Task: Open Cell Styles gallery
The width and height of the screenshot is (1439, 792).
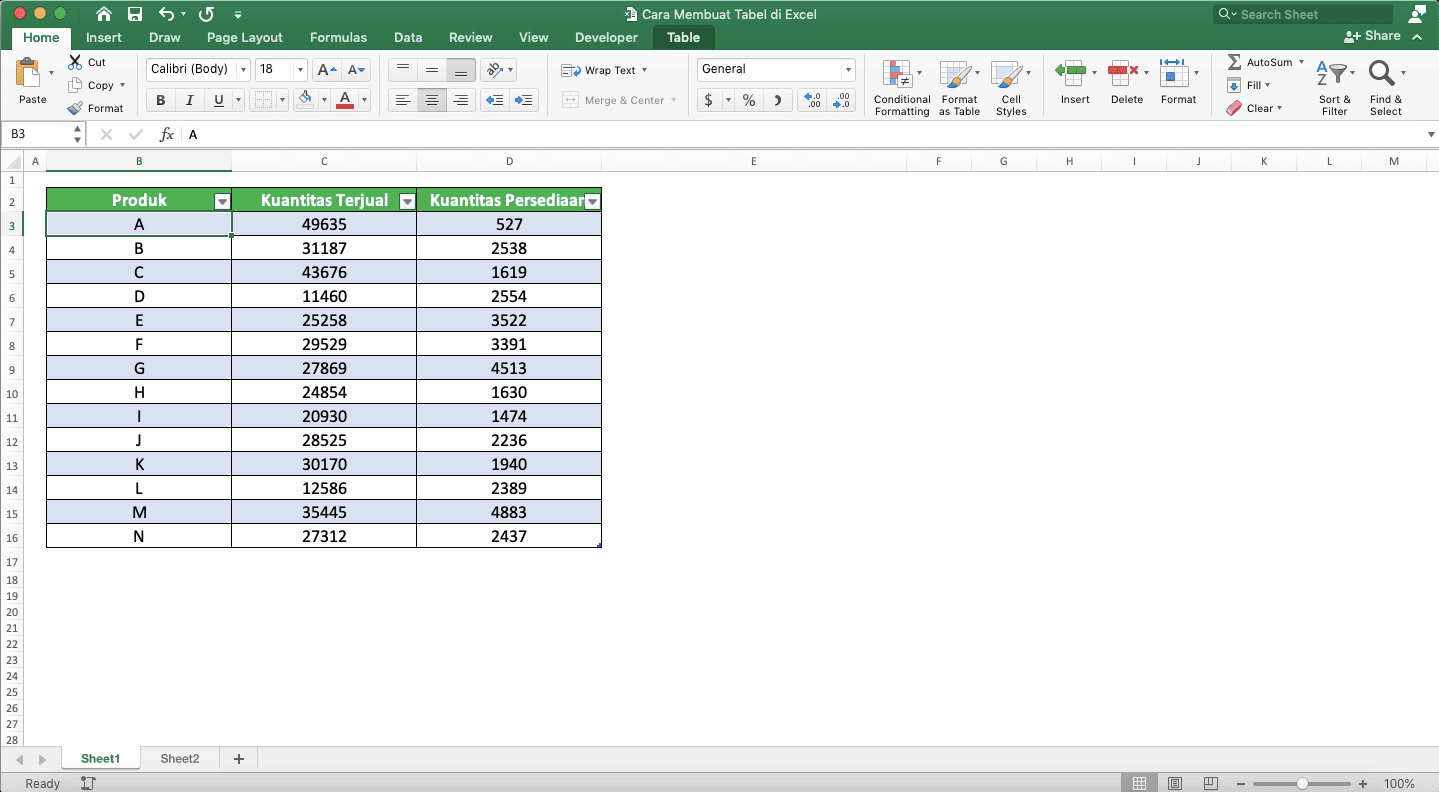Action: pos(1011,88)
